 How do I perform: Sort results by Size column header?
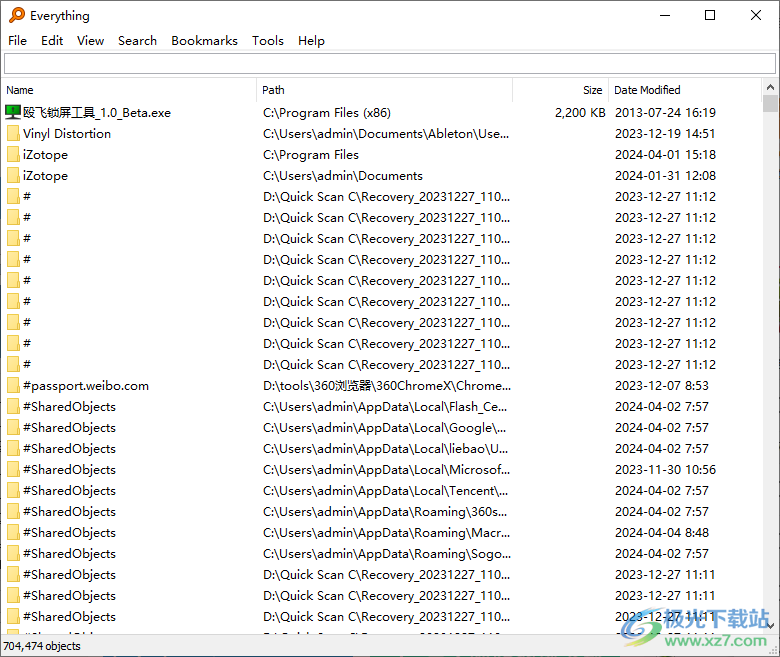(x=560, y=90)
